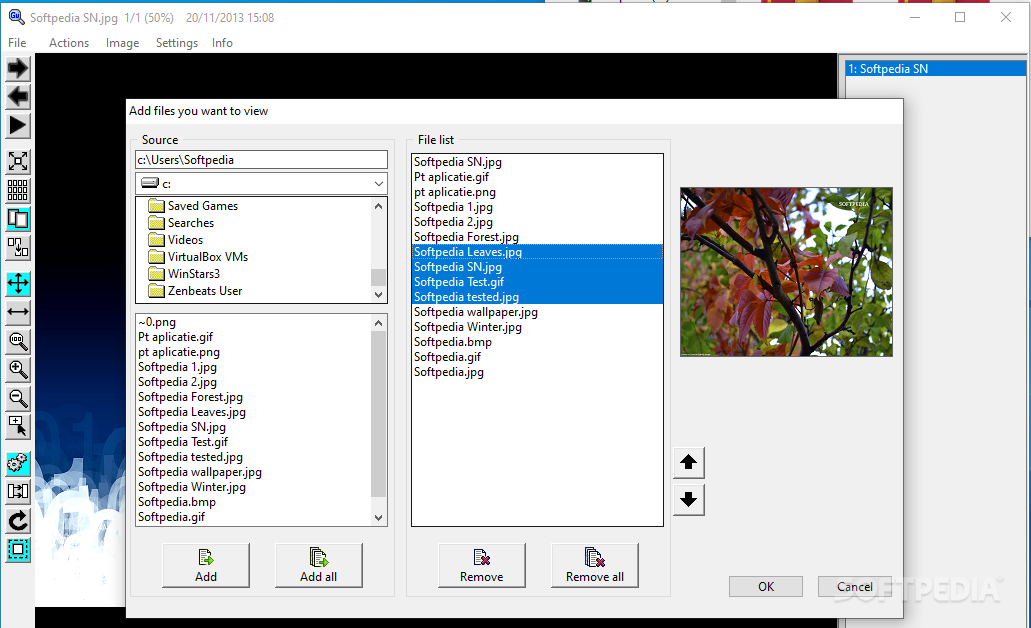Click the zoom out magnifier icon

[18, 399]
